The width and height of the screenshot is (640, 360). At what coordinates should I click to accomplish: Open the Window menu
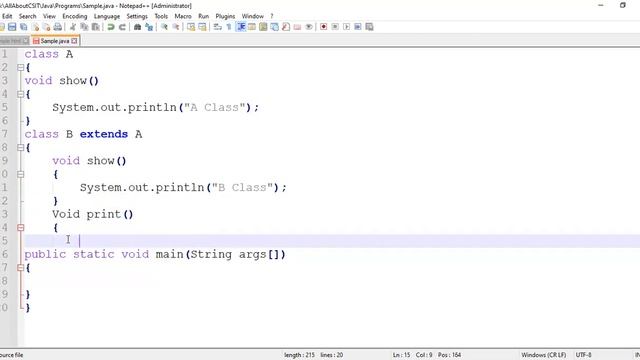(x=253, y=16)
